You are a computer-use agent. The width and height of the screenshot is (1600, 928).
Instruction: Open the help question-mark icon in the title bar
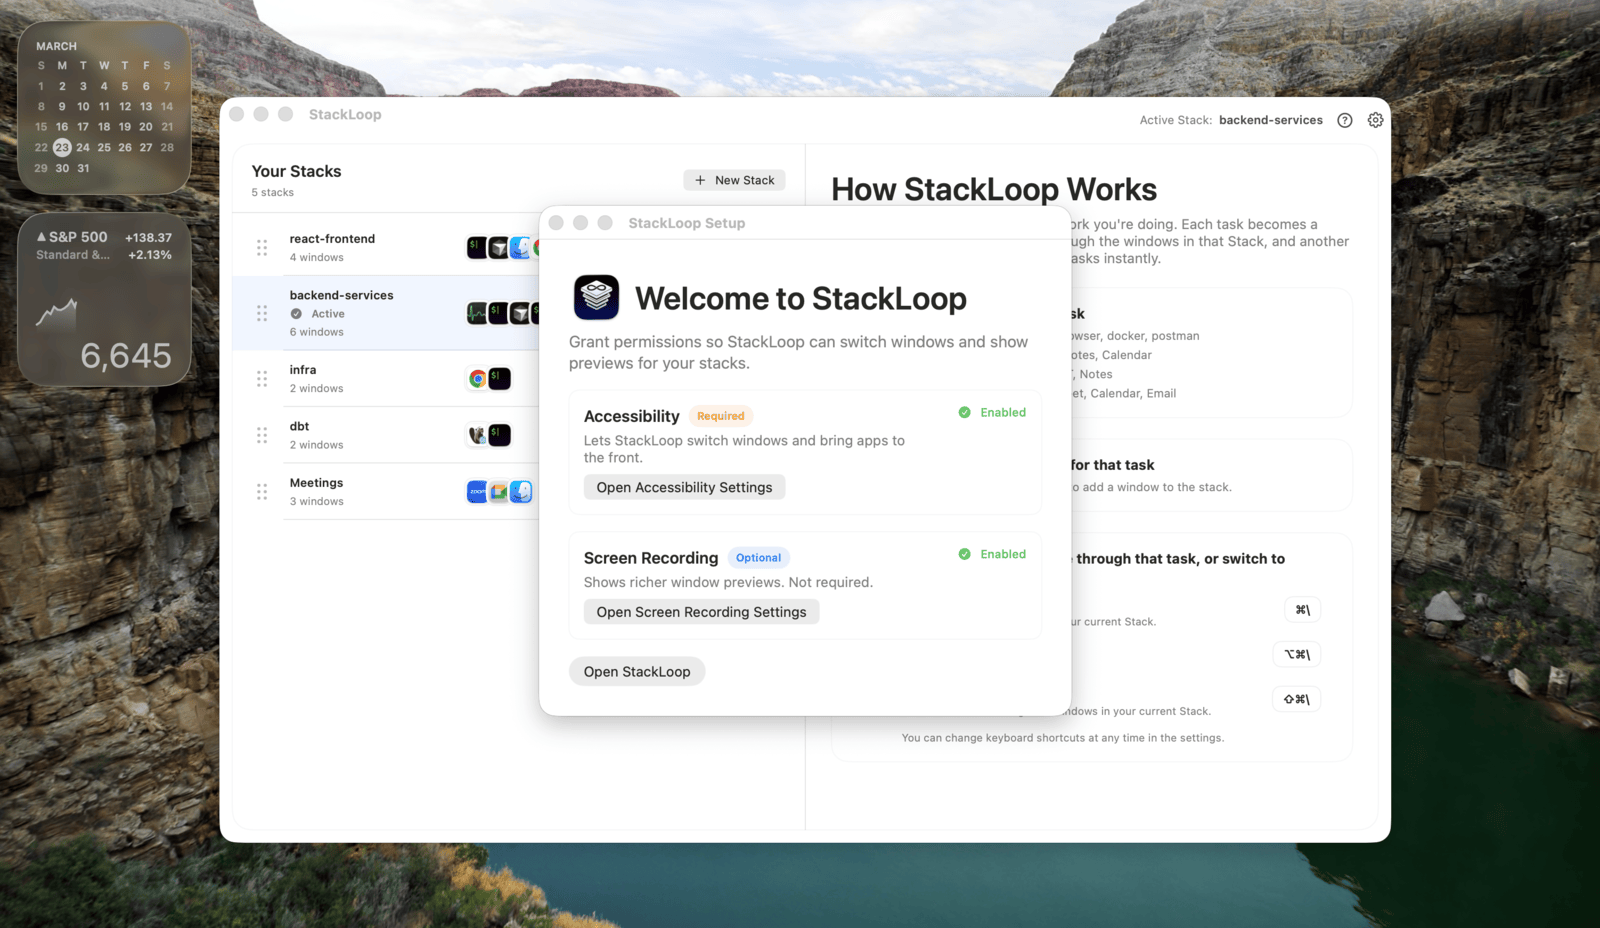[1344, 119]
